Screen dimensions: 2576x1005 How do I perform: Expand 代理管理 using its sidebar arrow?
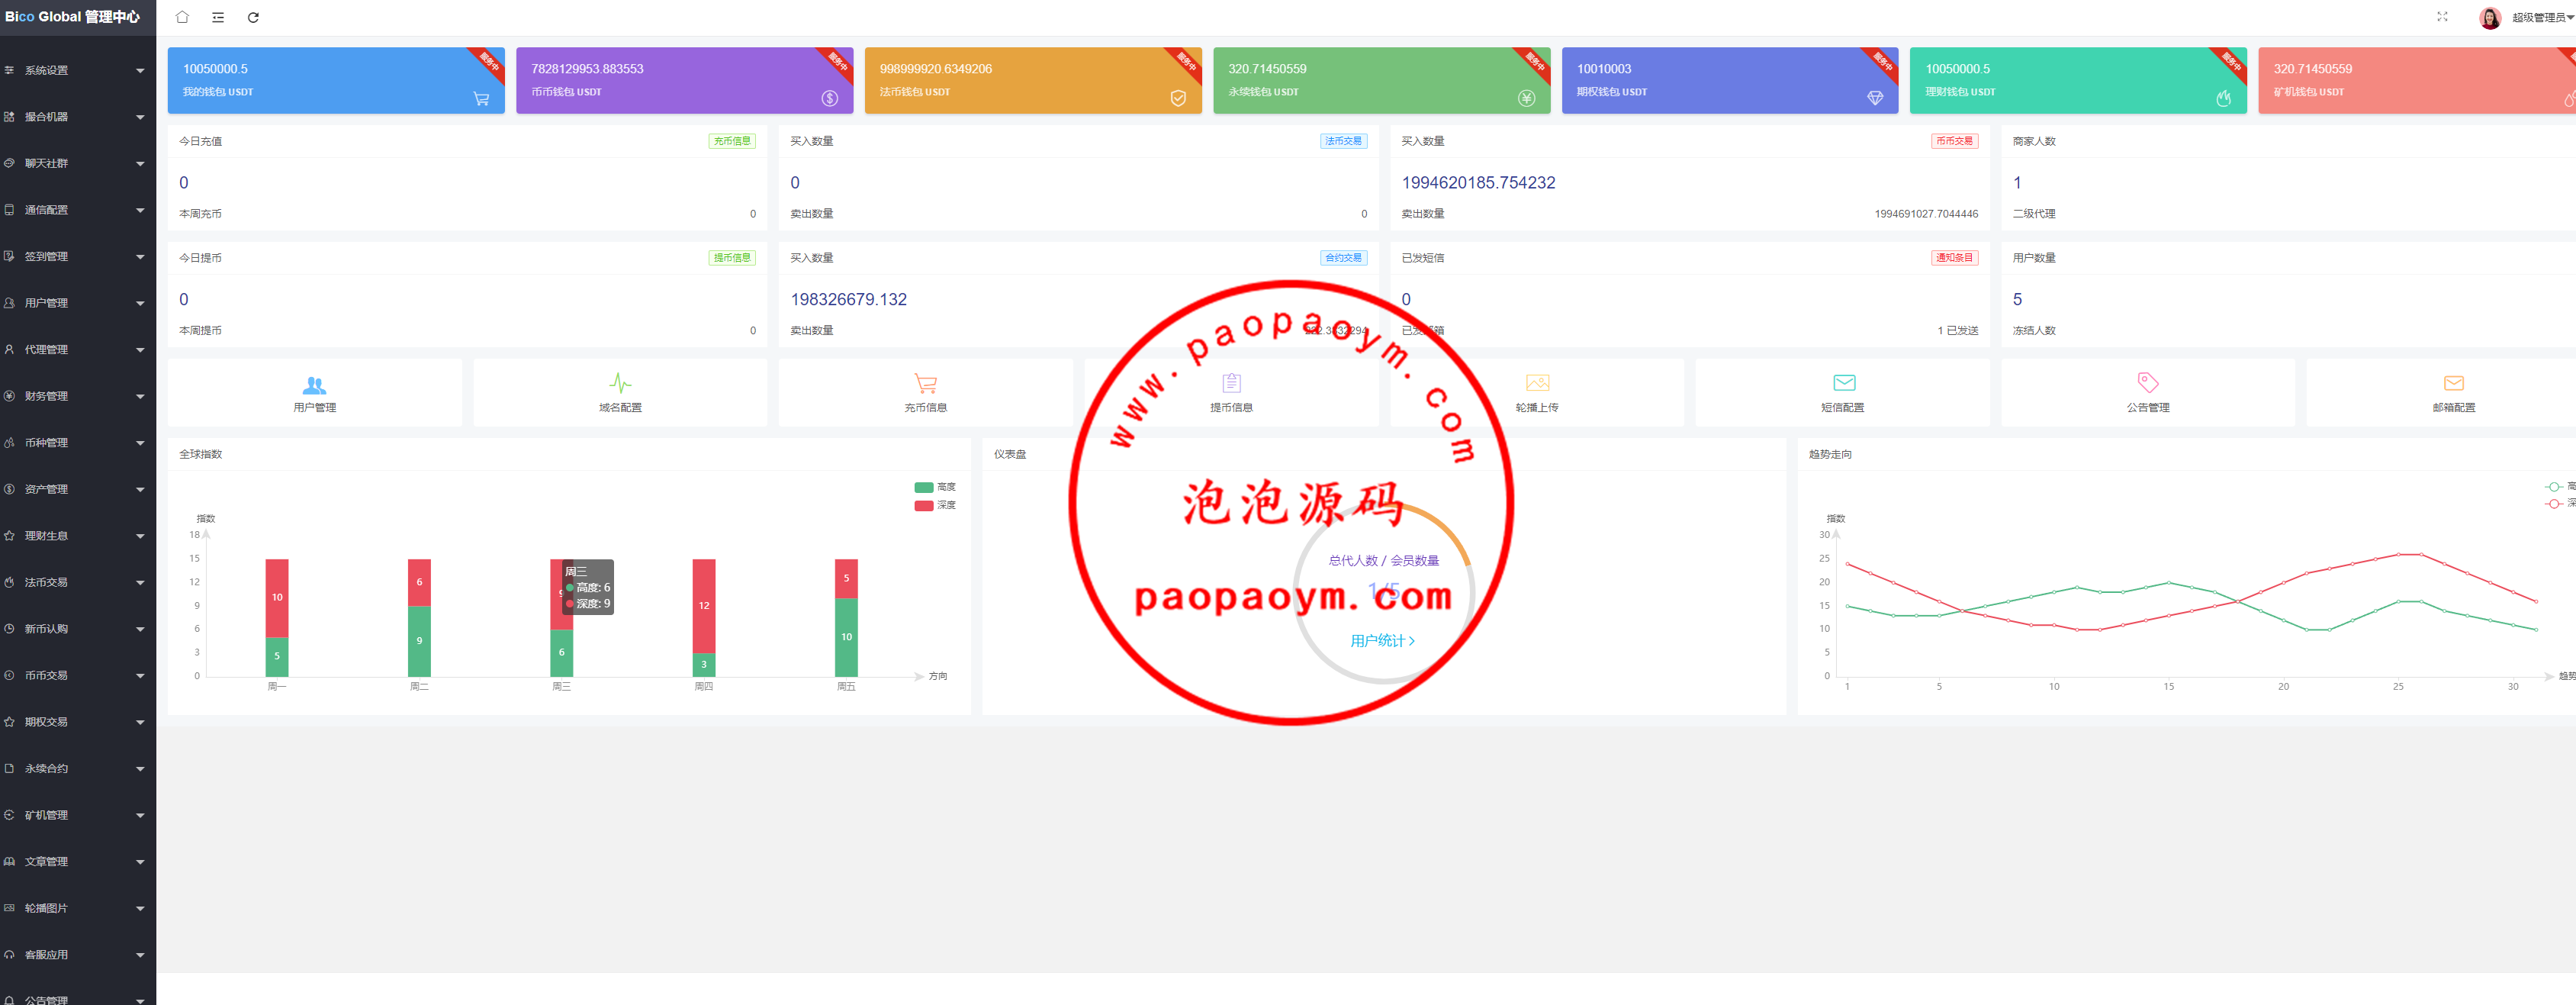coord(140,350)
